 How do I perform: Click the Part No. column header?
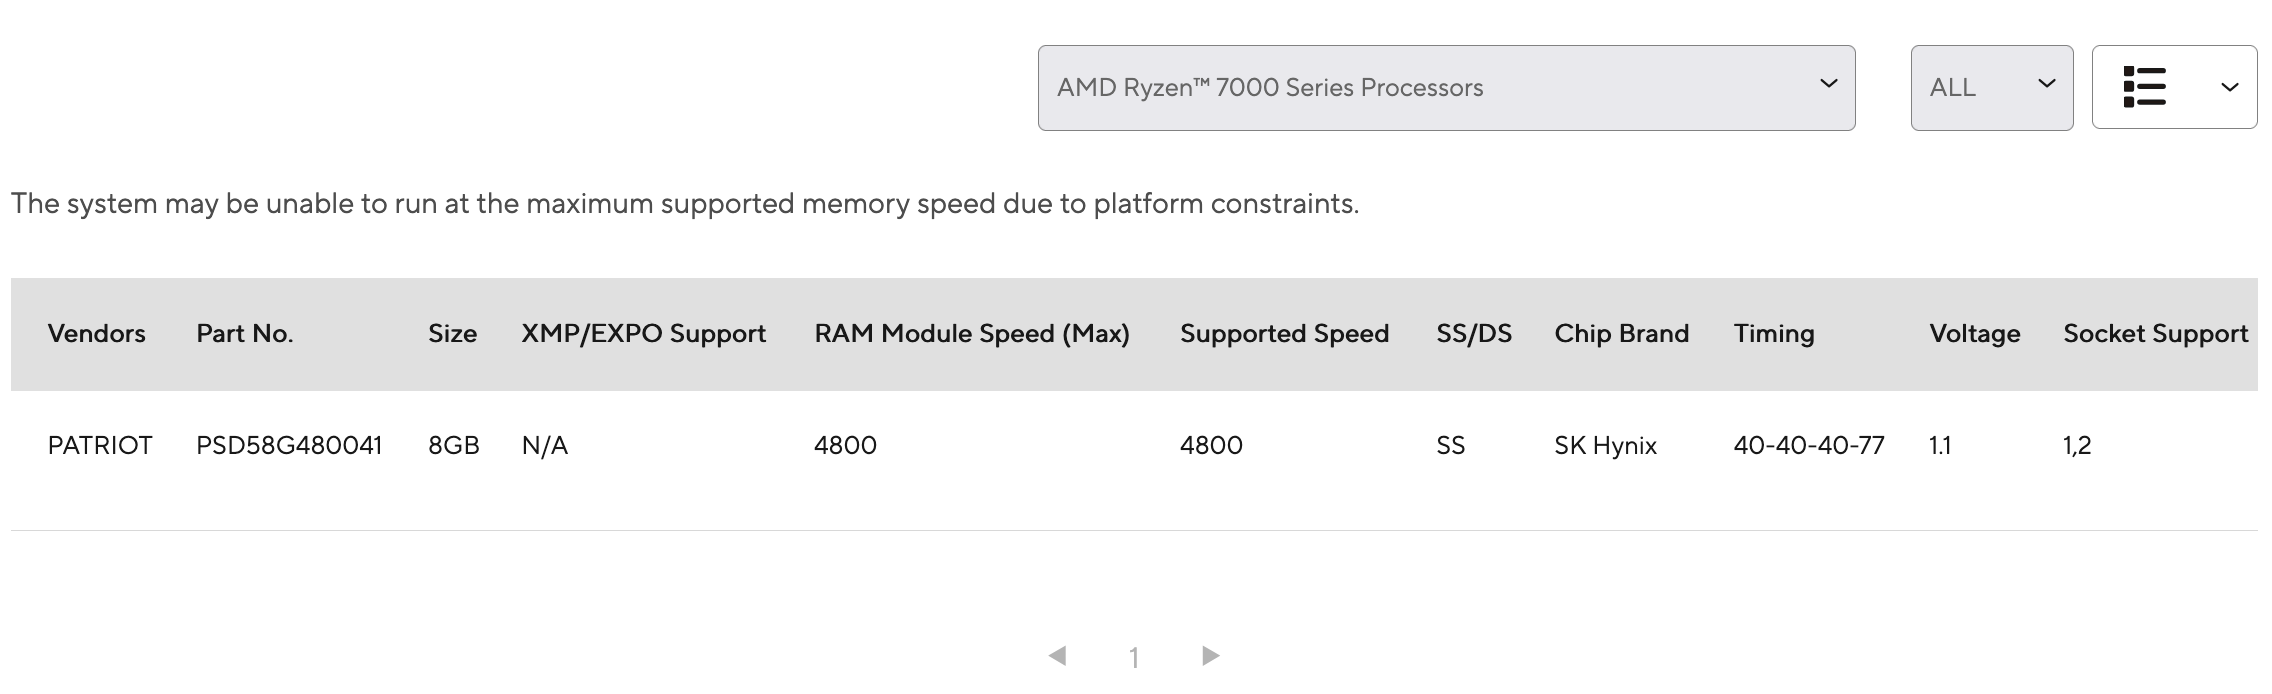[x=244, y=334]
